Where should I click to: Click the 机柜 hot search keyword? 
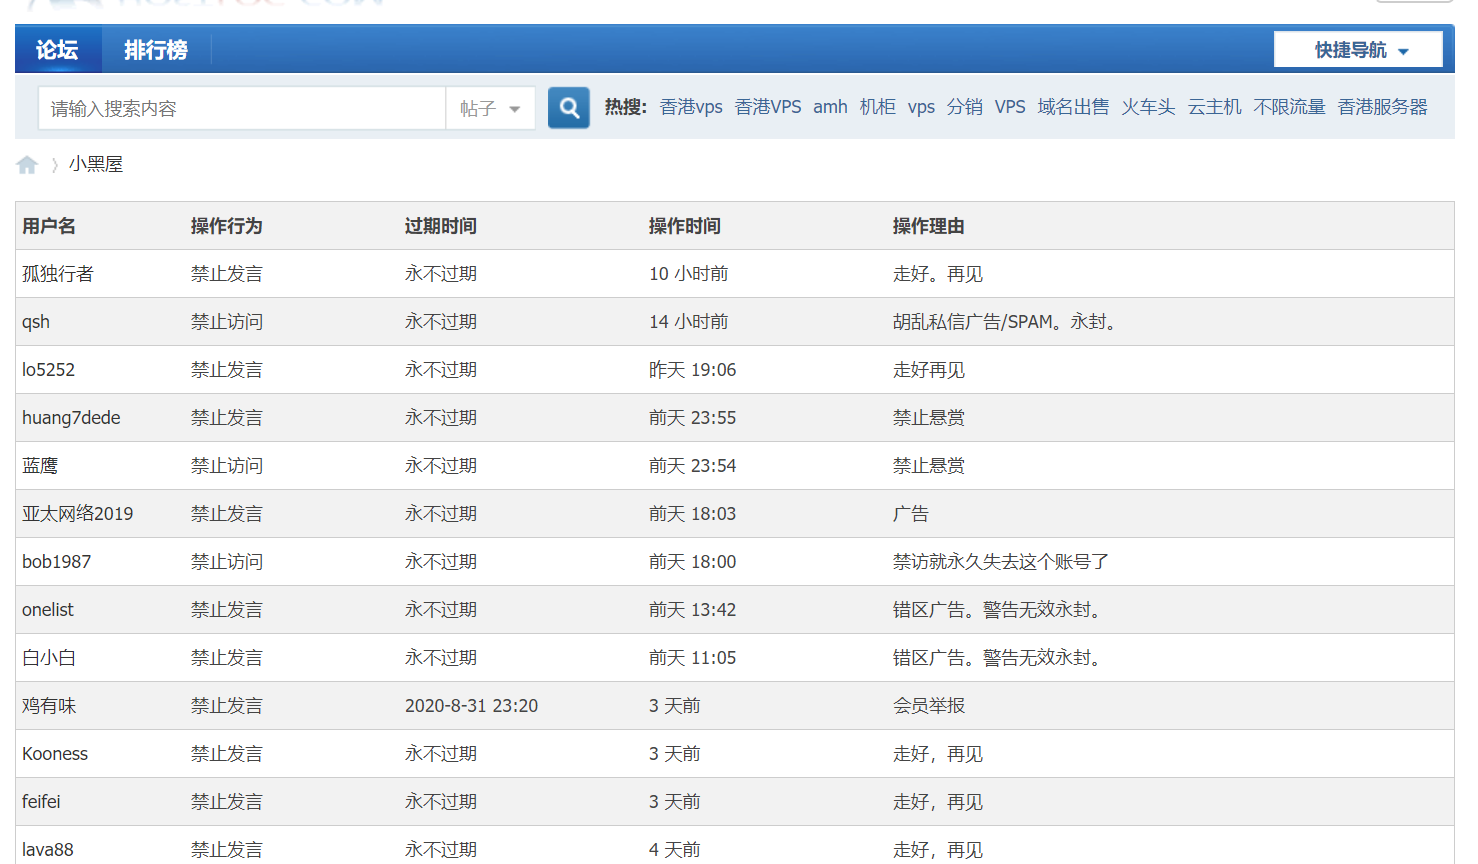(x=877, y=107)
